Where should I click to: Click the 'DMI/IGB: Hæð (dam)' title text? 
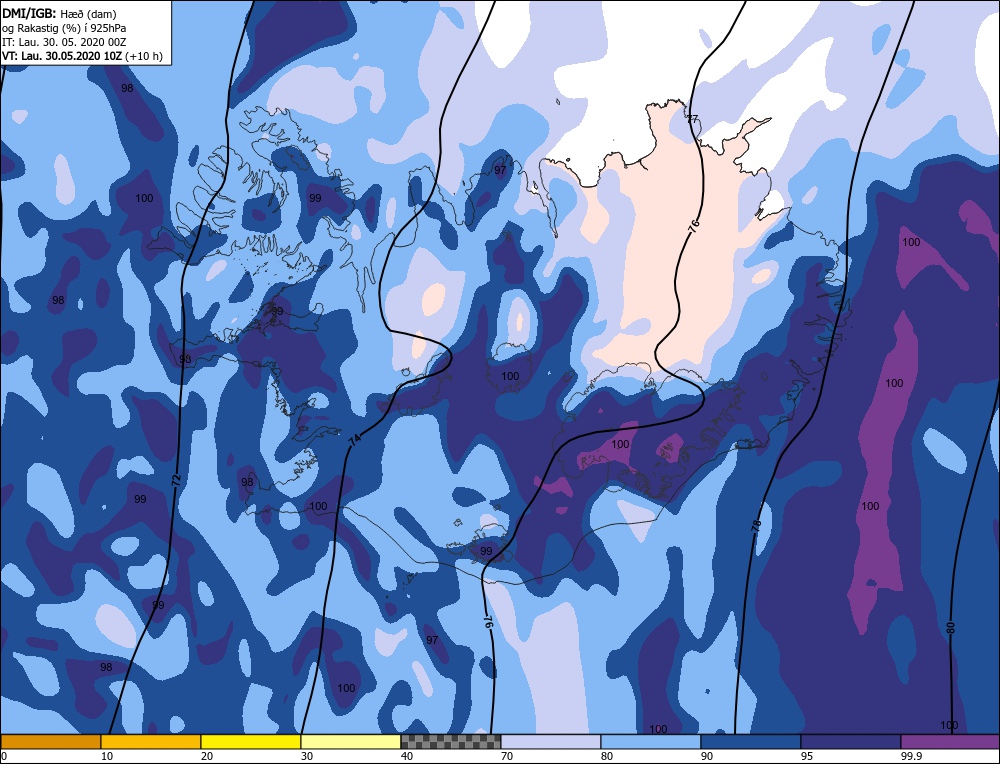click(x=59, y=13)
